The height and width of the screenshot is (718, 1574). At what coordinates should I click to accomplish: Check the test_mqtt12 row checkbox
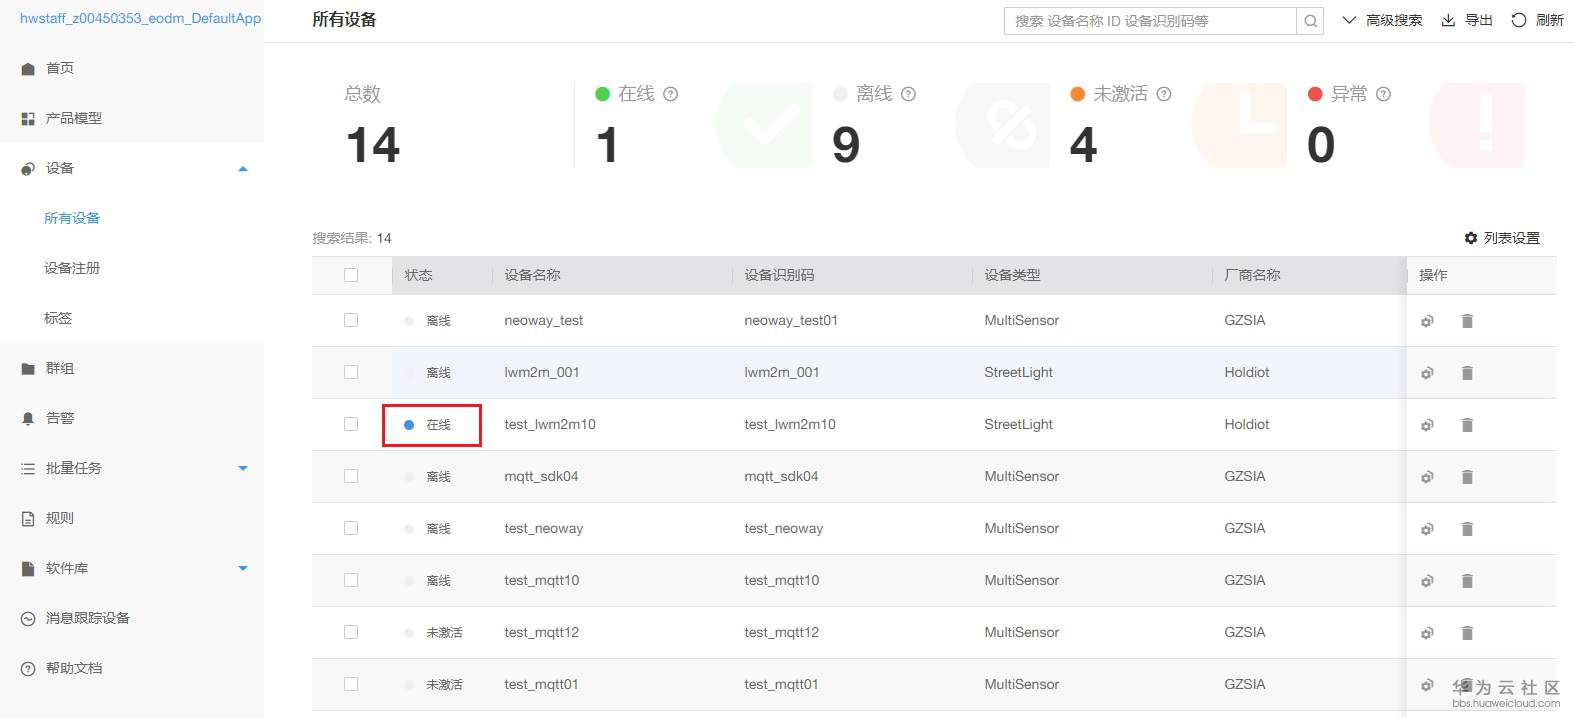point(351,632)
